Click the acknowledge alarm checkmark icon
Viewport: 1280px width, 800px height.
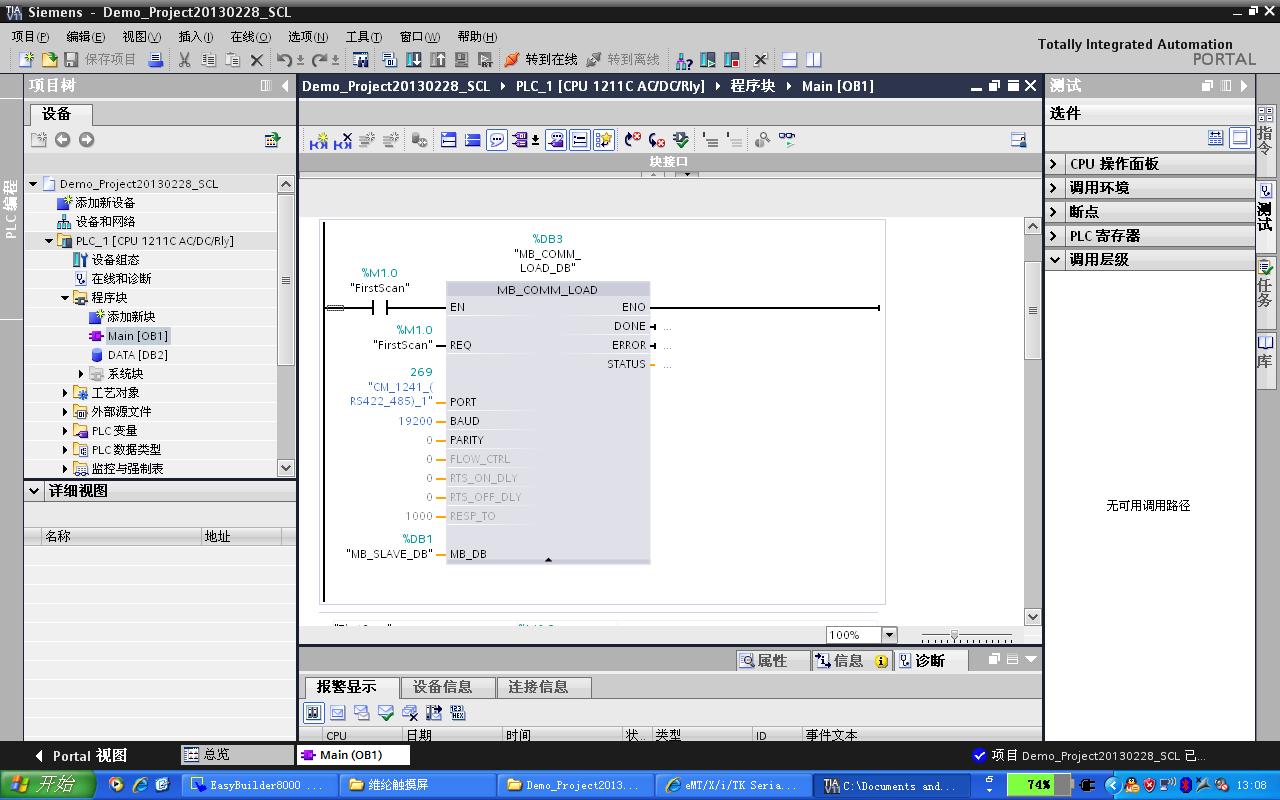[x=386, y=713]
